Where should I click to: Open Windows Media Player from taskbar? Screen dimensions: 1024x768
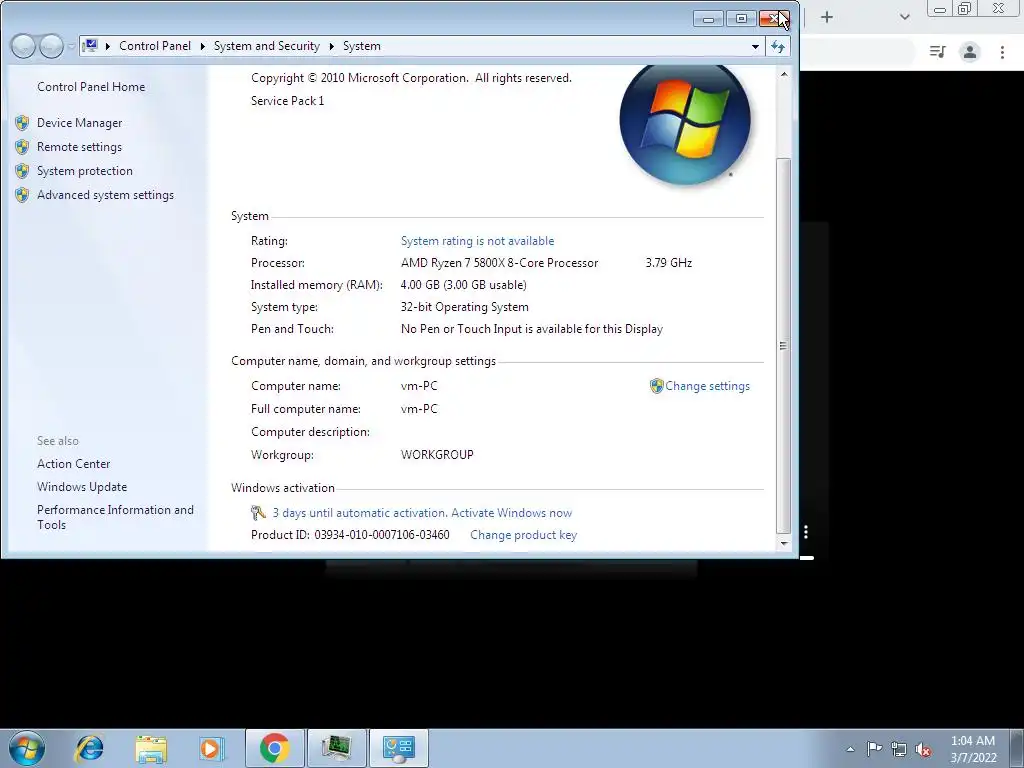212,748
